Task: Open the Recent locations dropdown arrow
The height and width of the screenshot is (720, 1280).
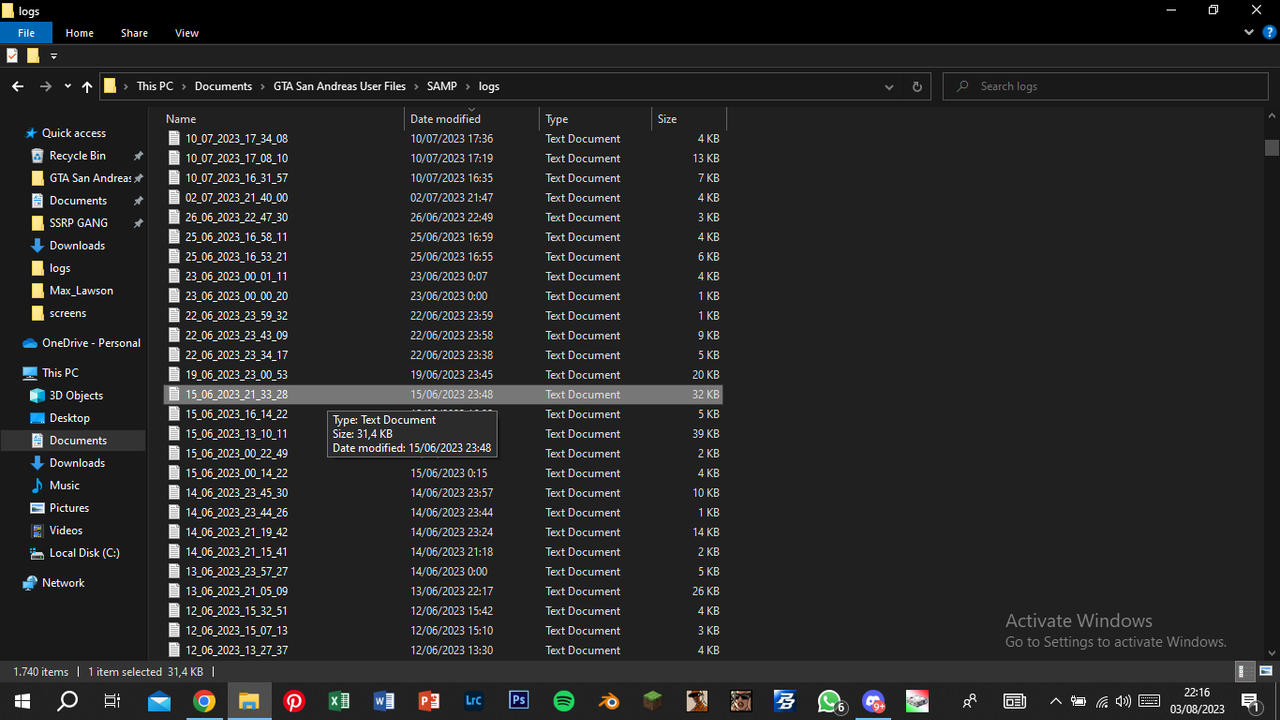Action: (x=67, y=87)
